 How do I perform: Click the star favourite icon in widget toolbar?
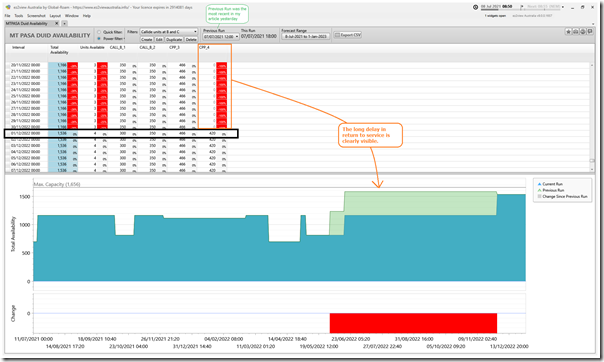(x=568, y=32)
